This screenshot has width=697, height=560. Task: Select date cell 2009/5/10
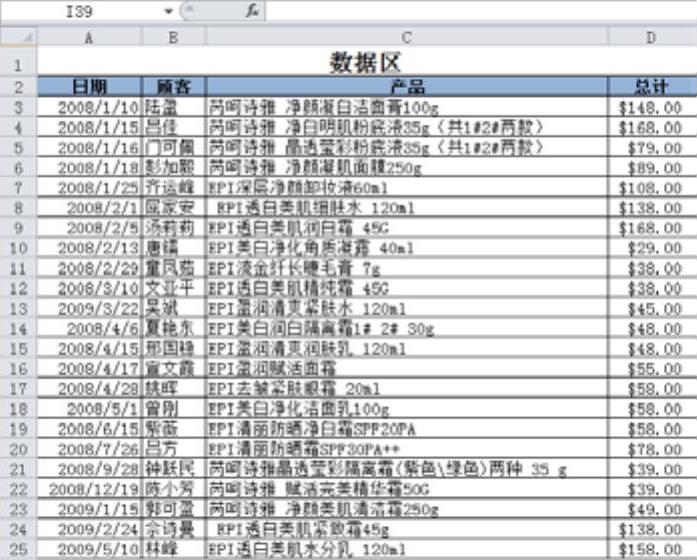pyautogui.click(x=89, y=549)
